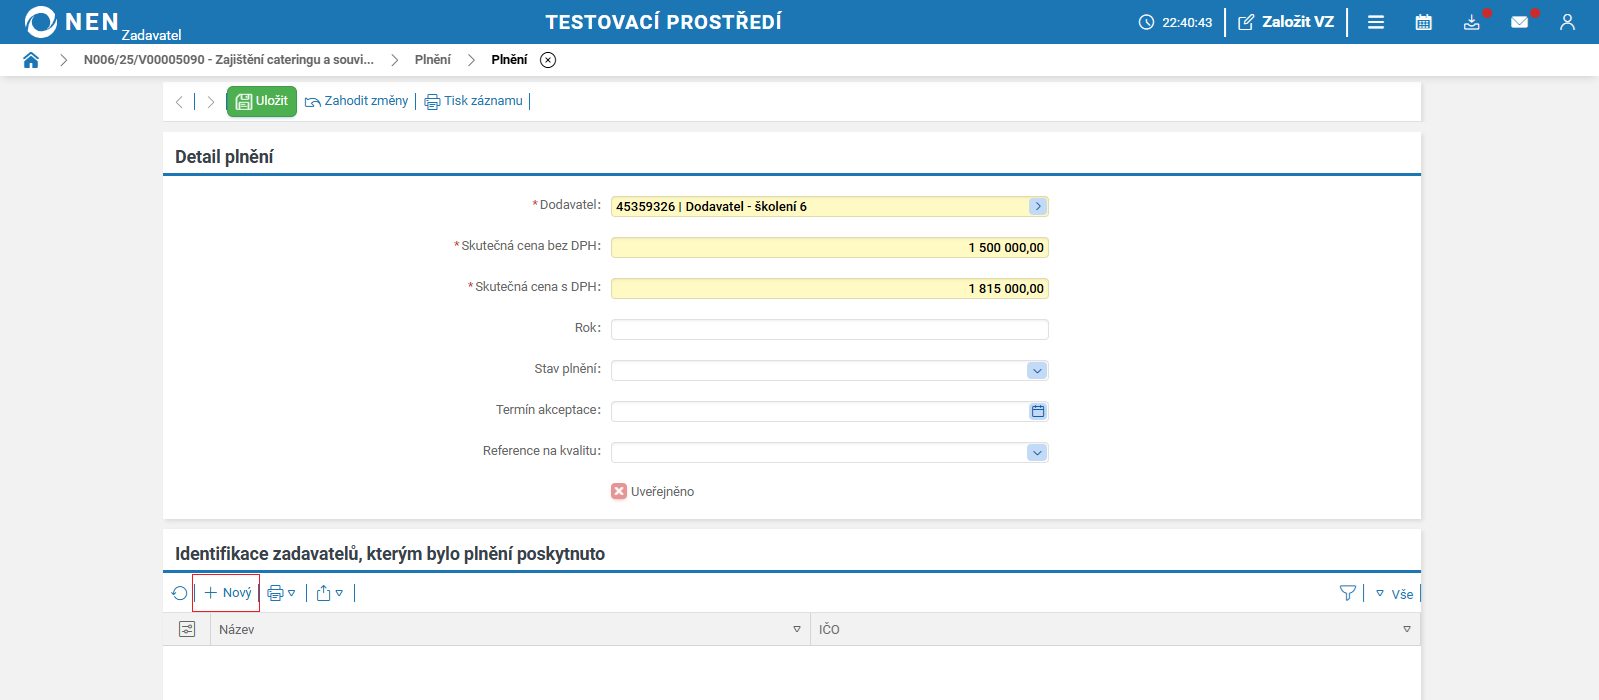Select the active Plnění breadcrumb

coord(509,60)
